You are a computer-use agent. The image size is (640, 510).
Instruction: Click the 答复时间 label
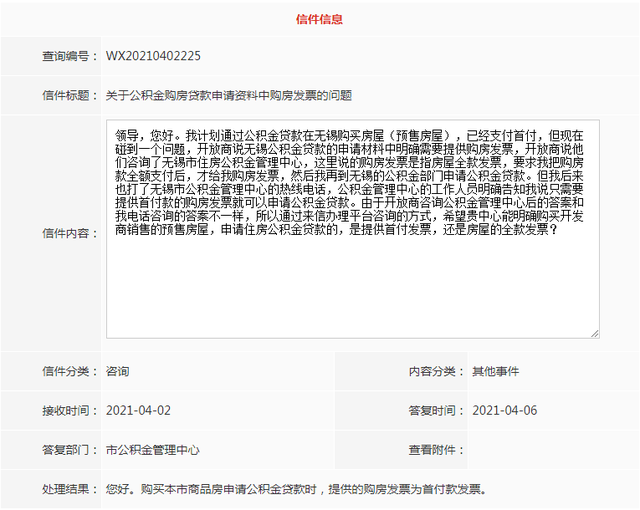click(436, 410)
